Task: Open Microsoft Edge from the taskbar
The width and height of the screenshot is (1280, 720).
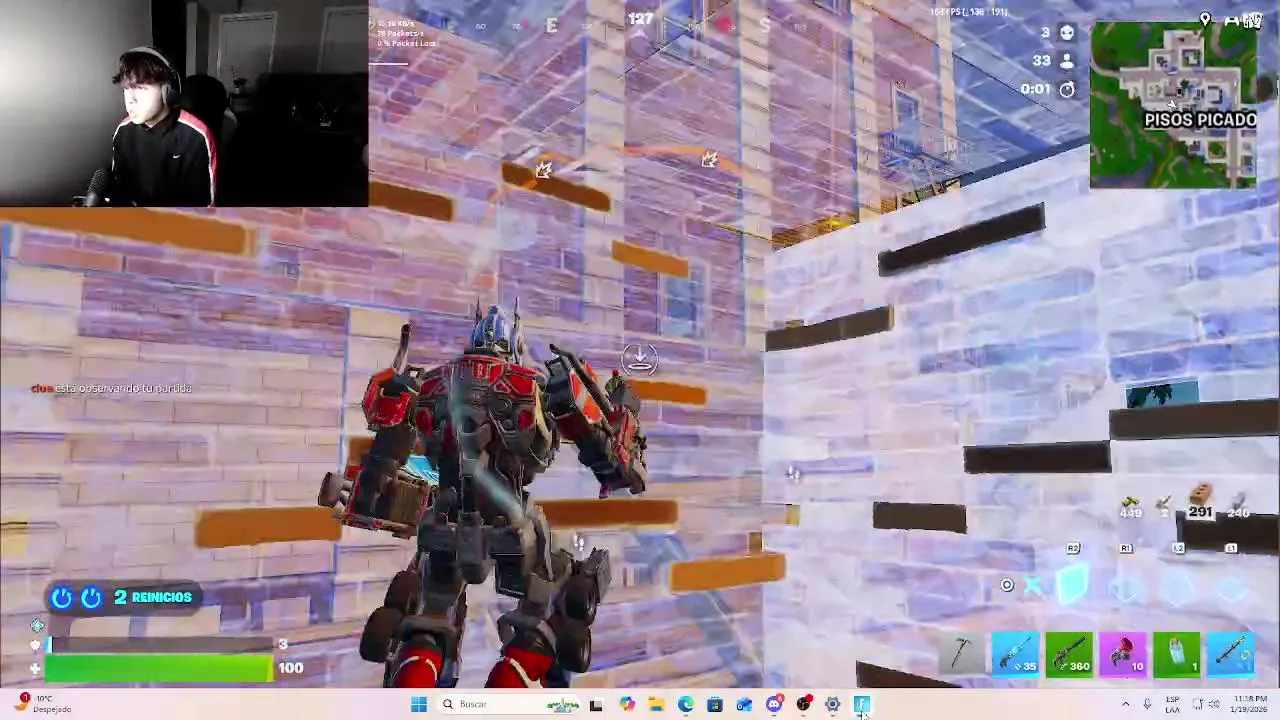Action: 685,704
